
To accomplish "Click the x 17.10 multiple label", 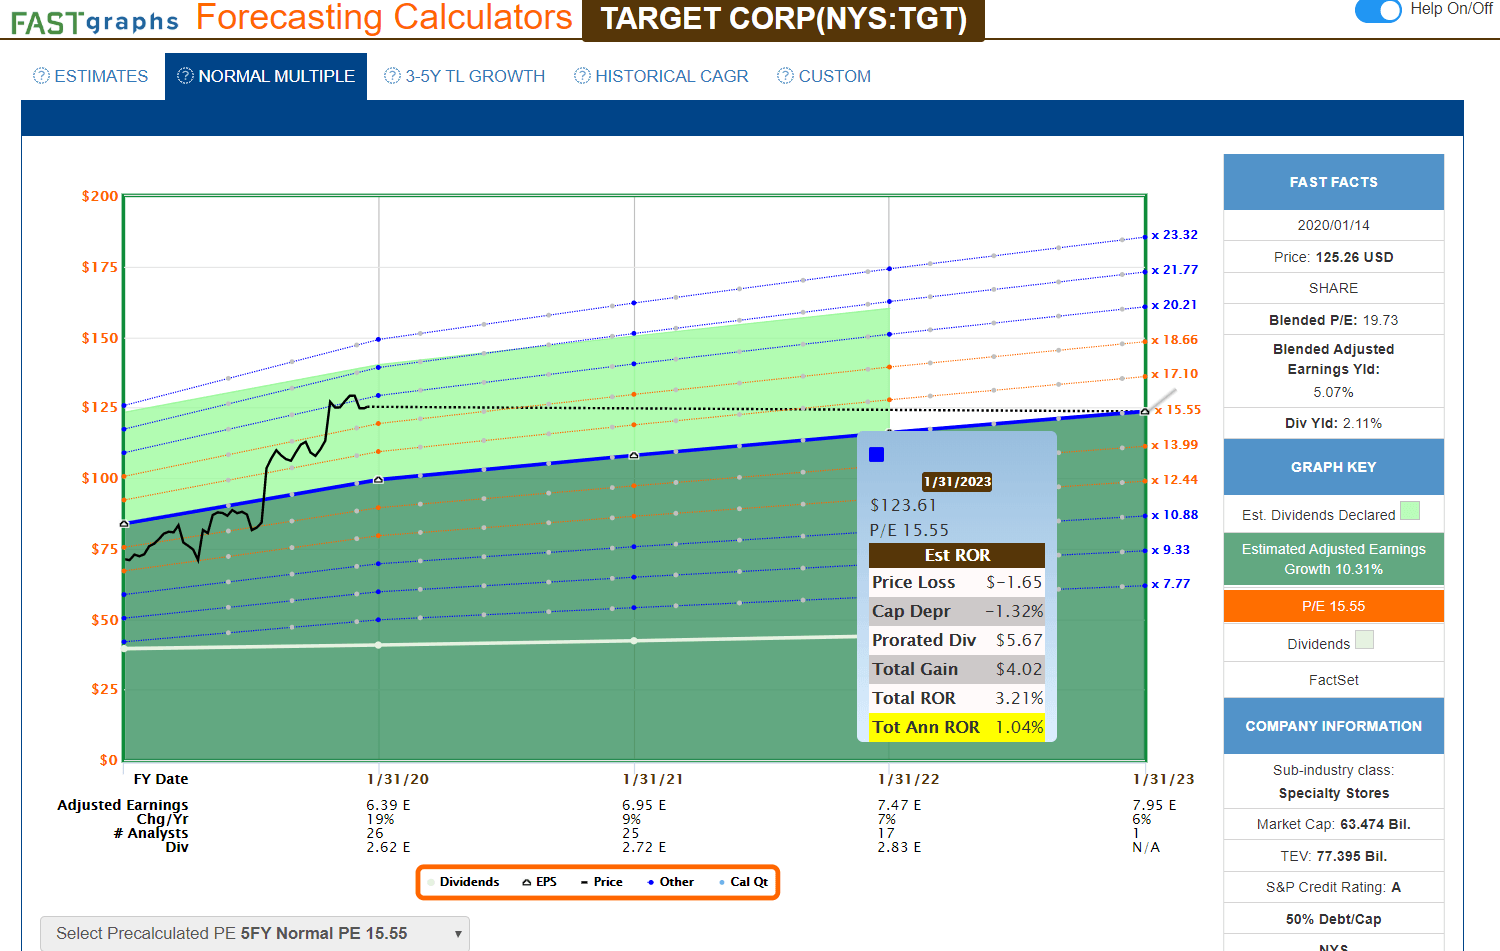I will 1175,374.
